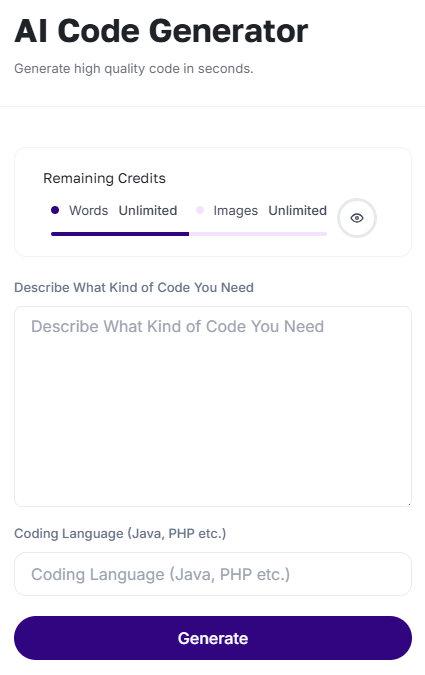Click inside the code description text area
This screenshot has width=425, height=675.
(x=213, y=406)
